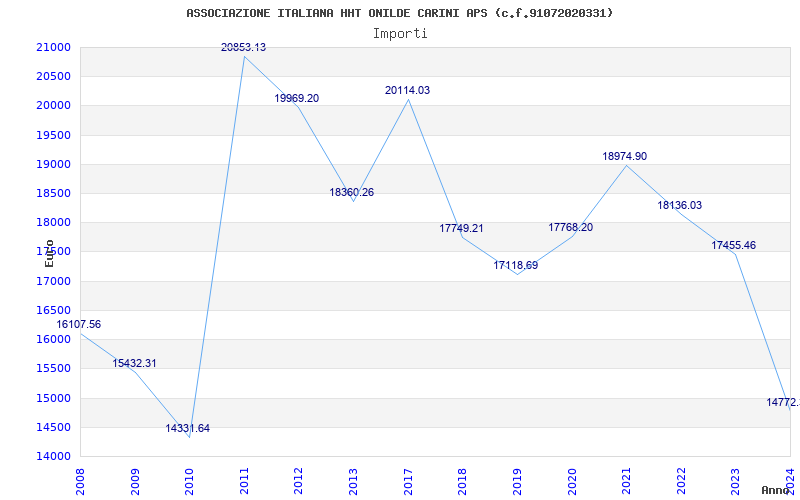Select data label 17749.21
800x500 pixels.
(461, 228)
